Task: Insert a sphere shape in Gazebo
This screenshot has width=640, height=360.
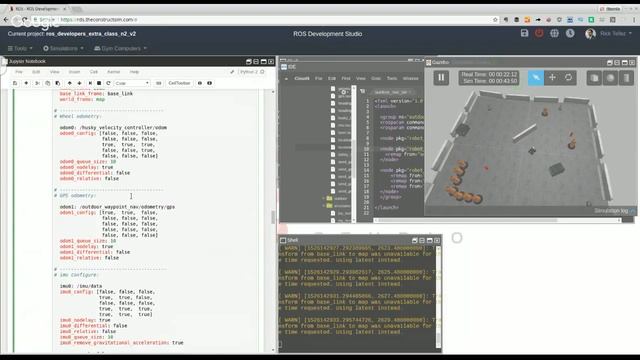Action: 610,78
